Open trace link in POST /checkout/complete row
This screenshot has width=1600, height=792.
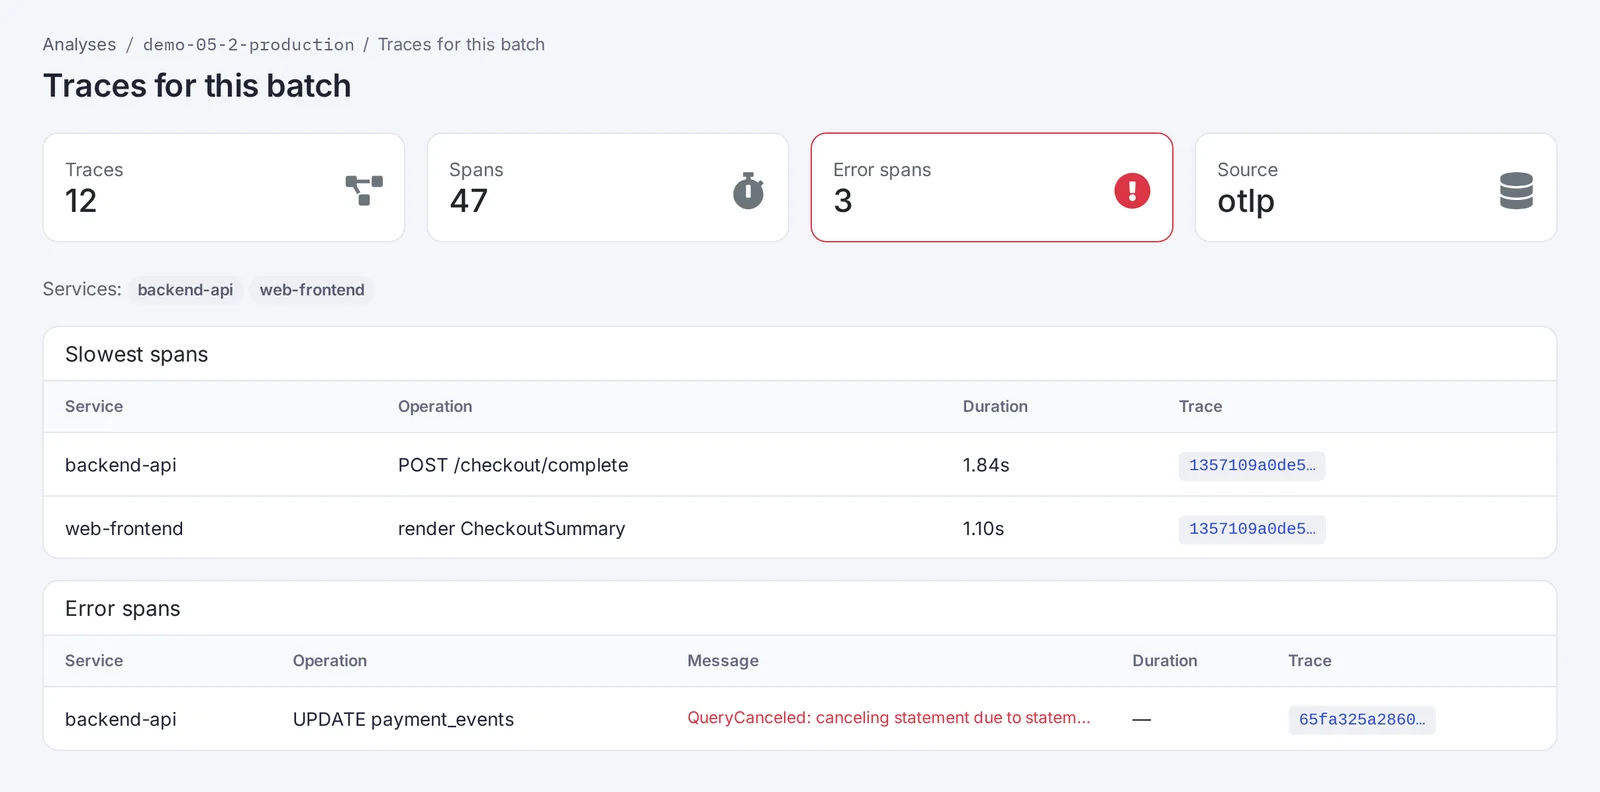click(x=1252, y=465)
